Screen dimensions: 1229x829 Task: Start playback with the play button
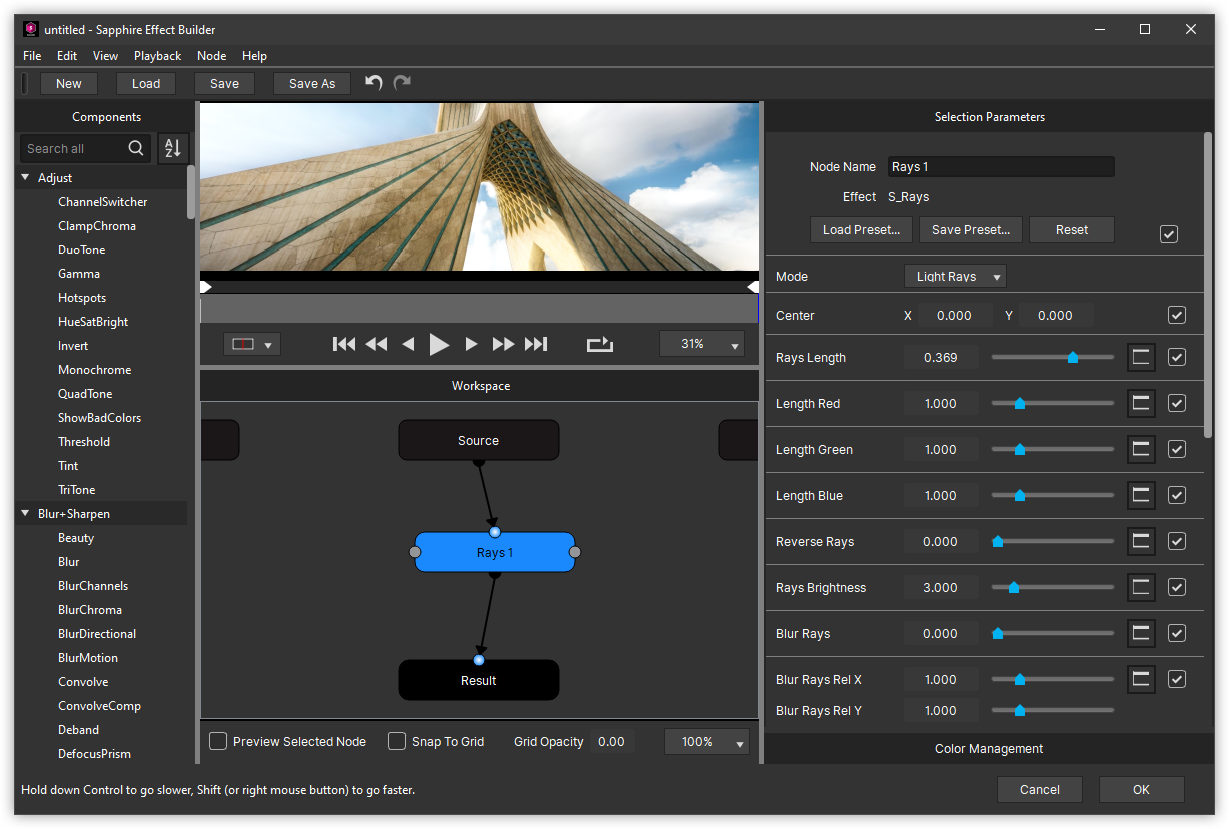[439, 344]
